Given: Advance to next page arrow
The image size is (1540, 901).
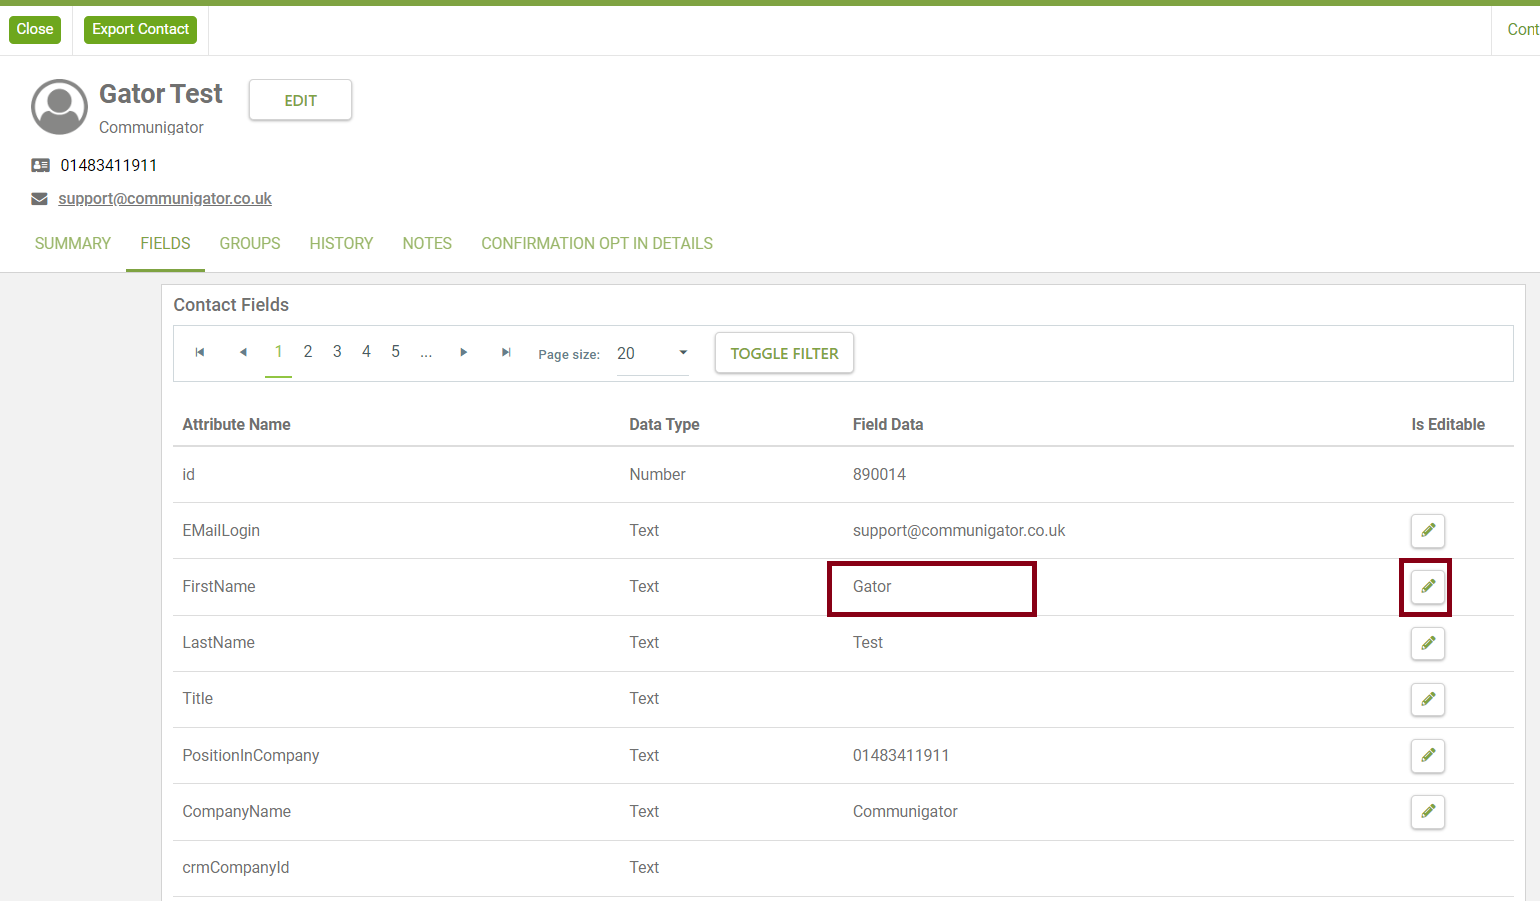Looking at the screenshot, I should coord(463,352).
